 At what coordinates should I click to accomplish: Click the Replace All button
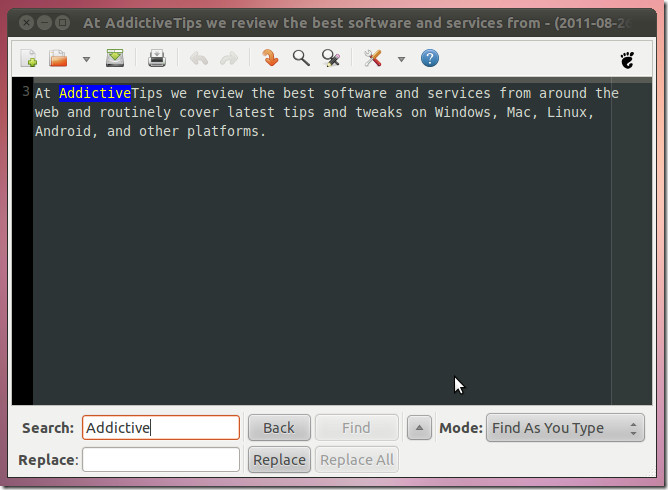pyautogui.click(x=357, y=460)
